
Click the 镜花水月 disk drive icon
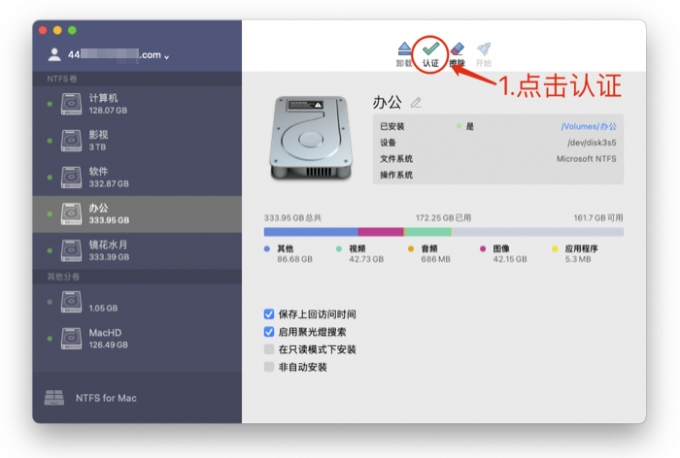(71, 250)
